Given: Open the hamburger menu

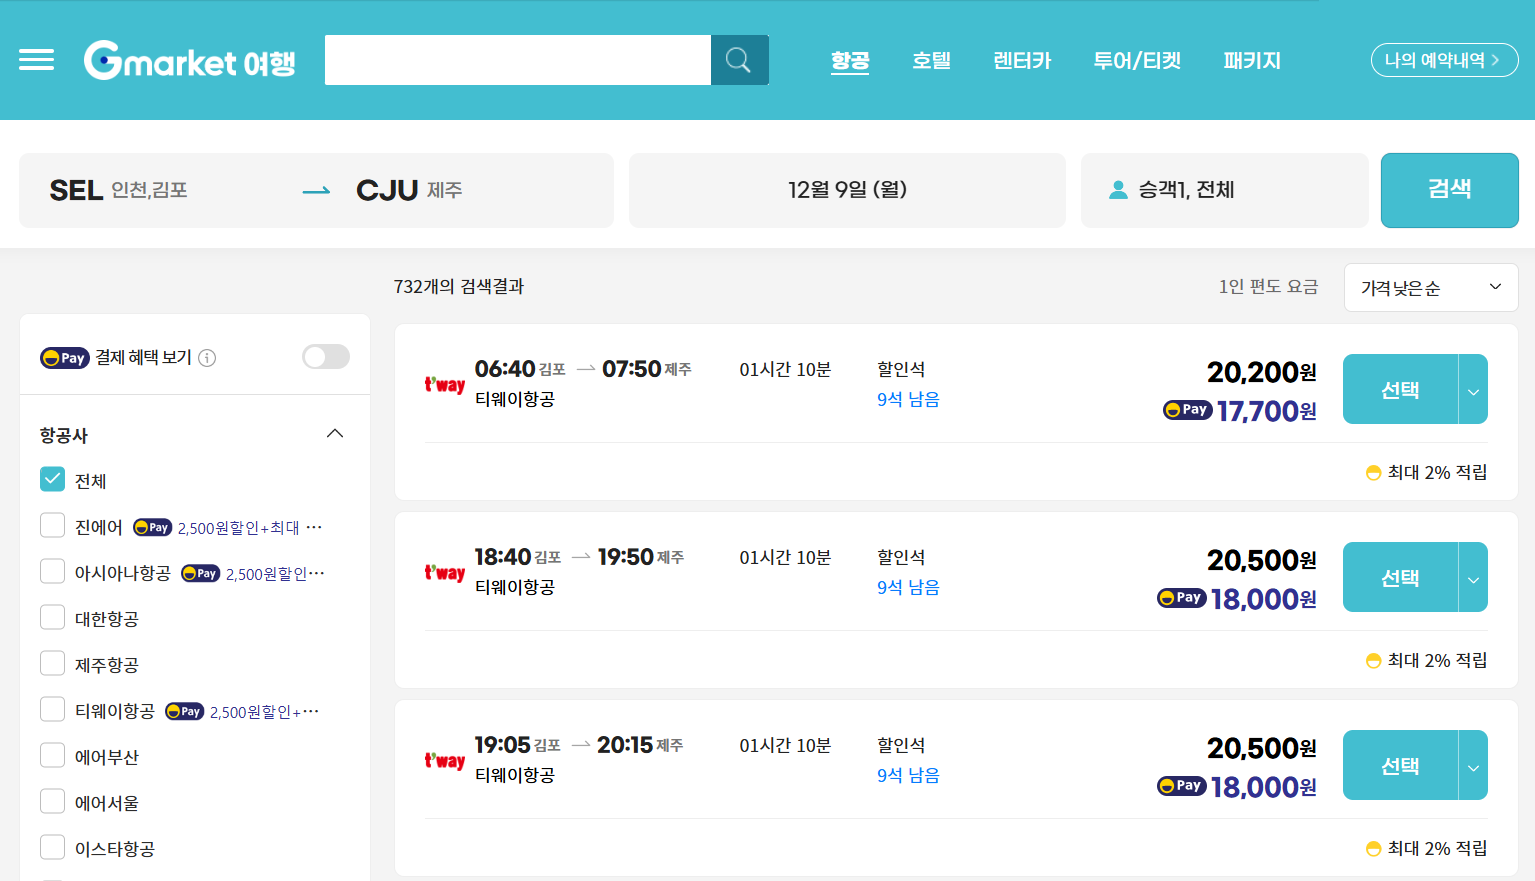Looking at the screenshot, I should [37, 60].
